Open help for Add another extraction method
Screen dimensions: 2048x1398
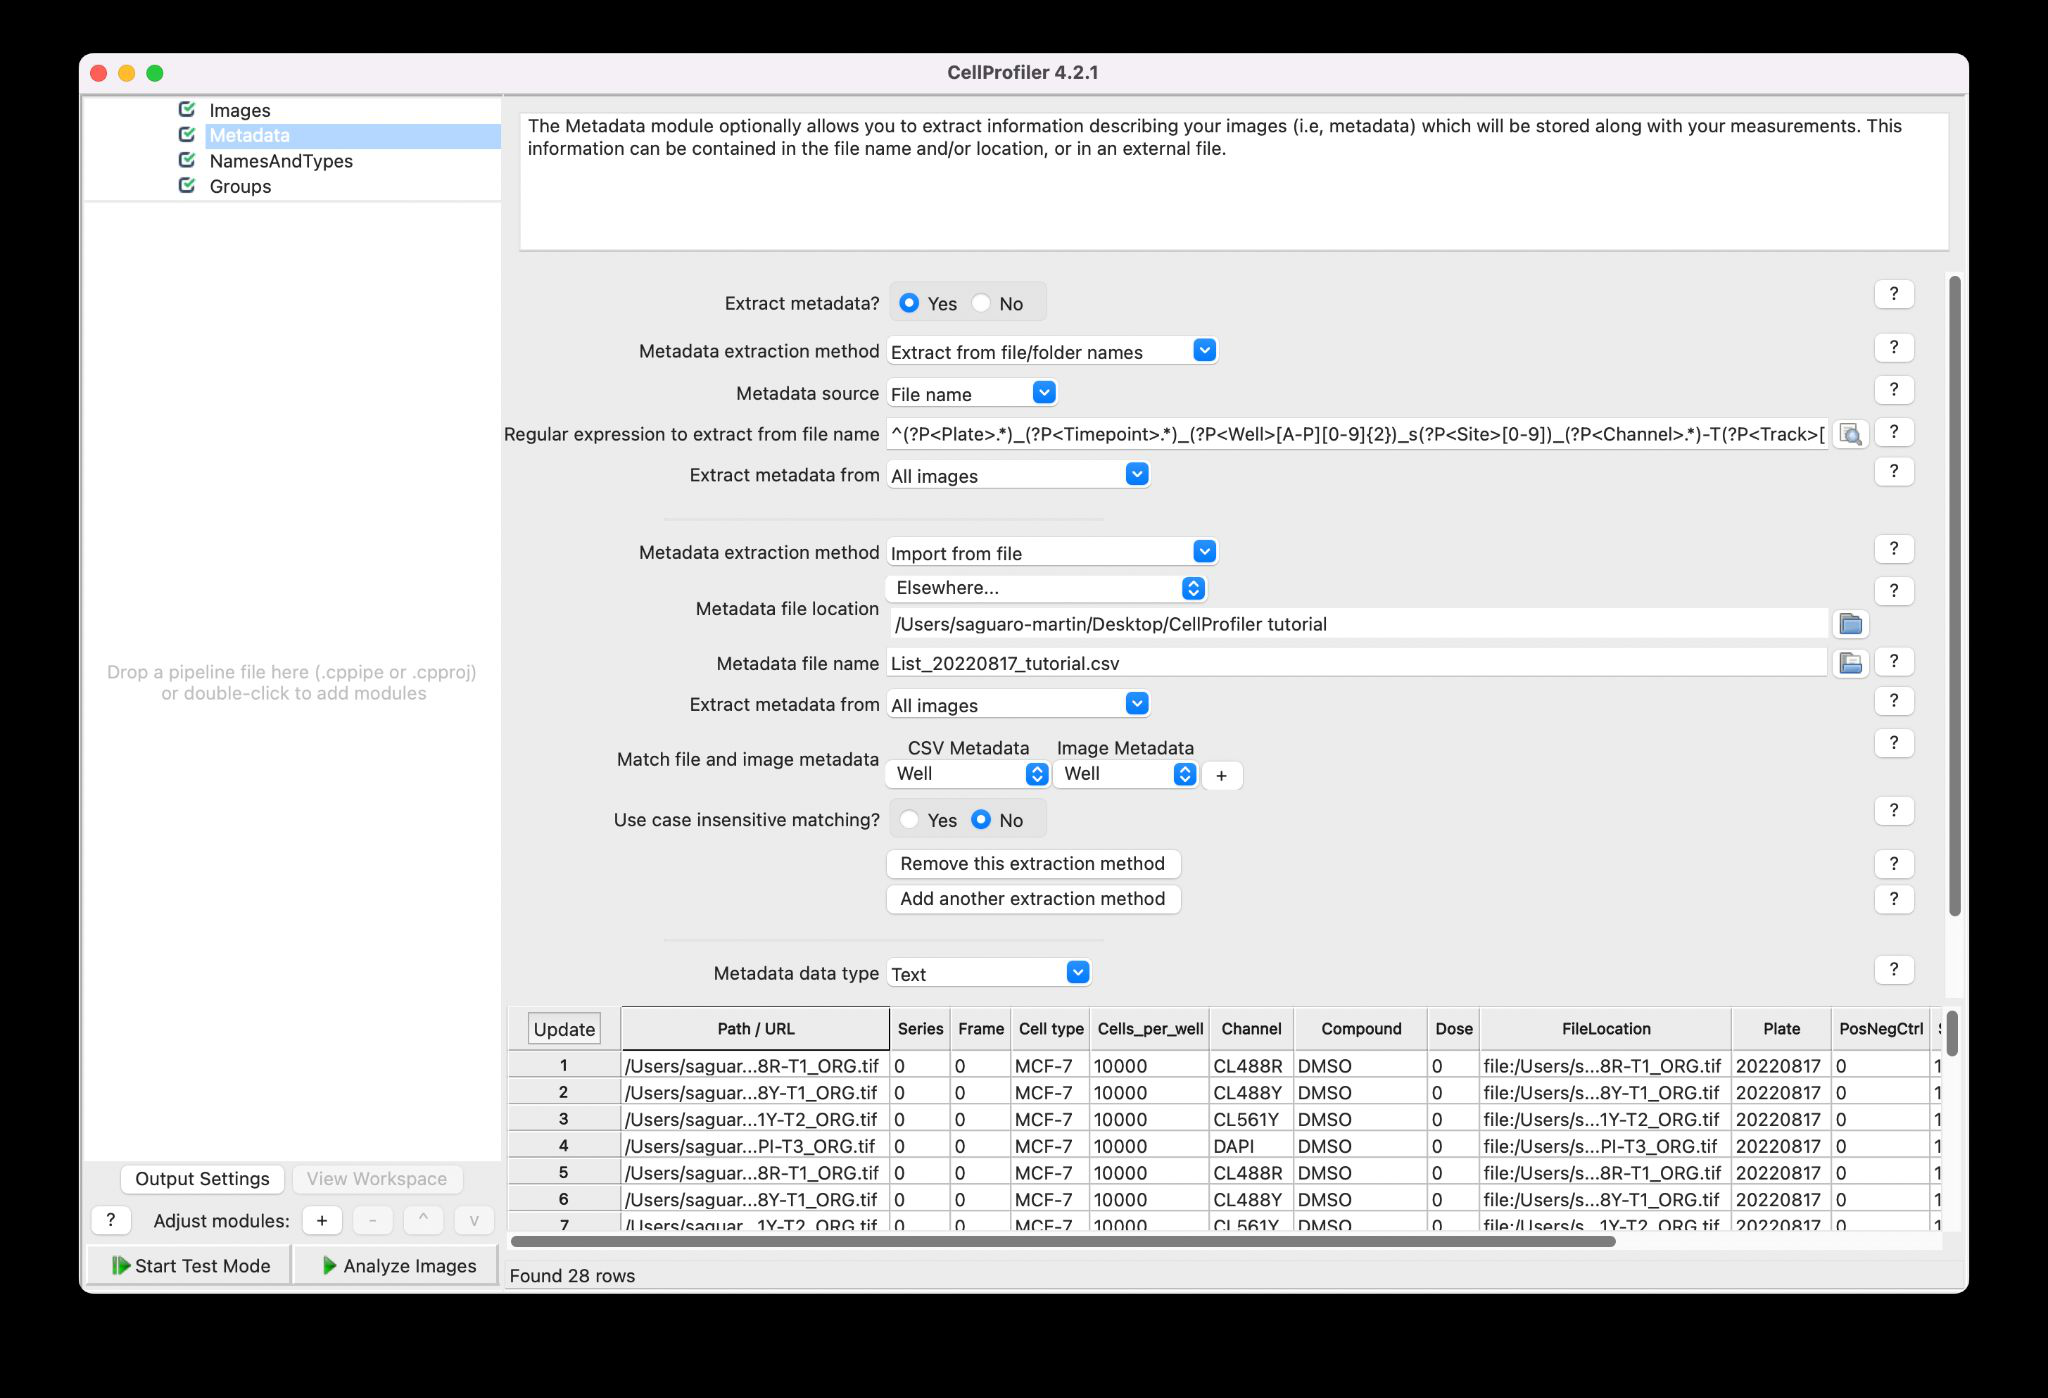tap(1894, 899)
